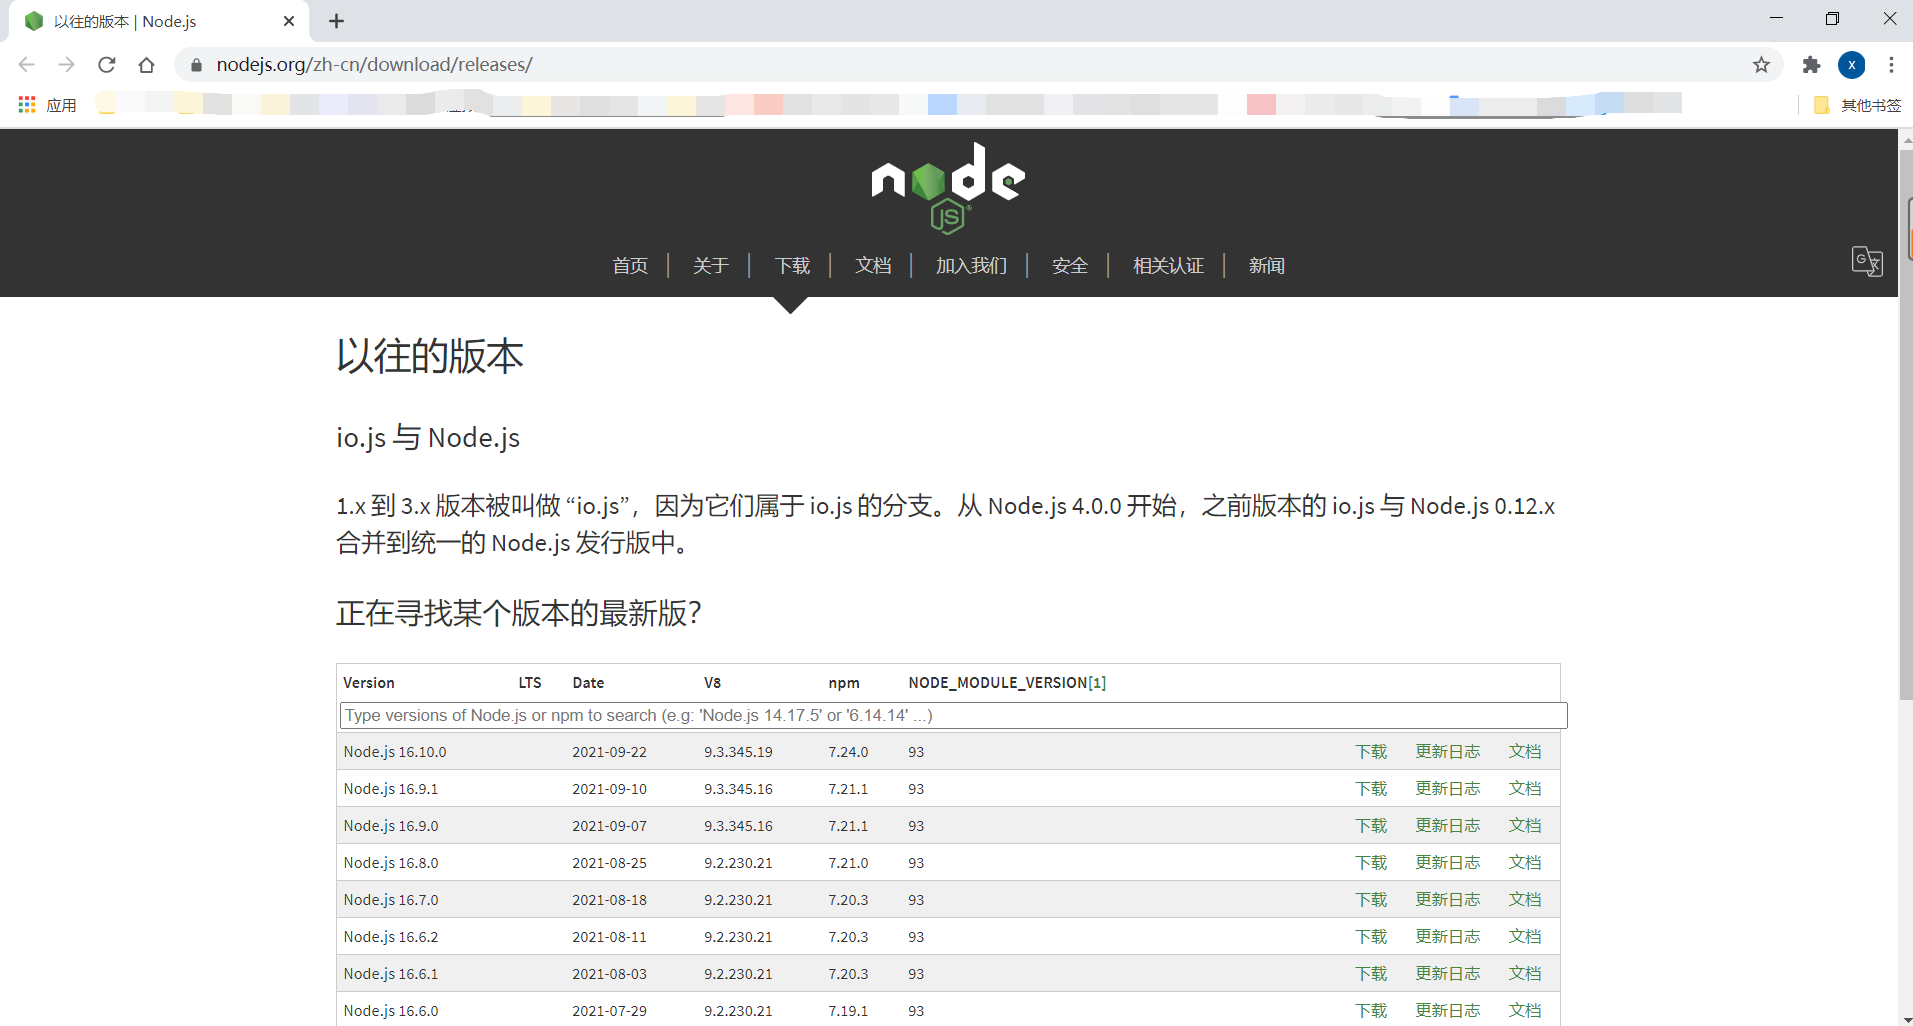Viewport: 1913px width, 1026px height.
Task: Click the LTS column header
Action: [530, 683]
